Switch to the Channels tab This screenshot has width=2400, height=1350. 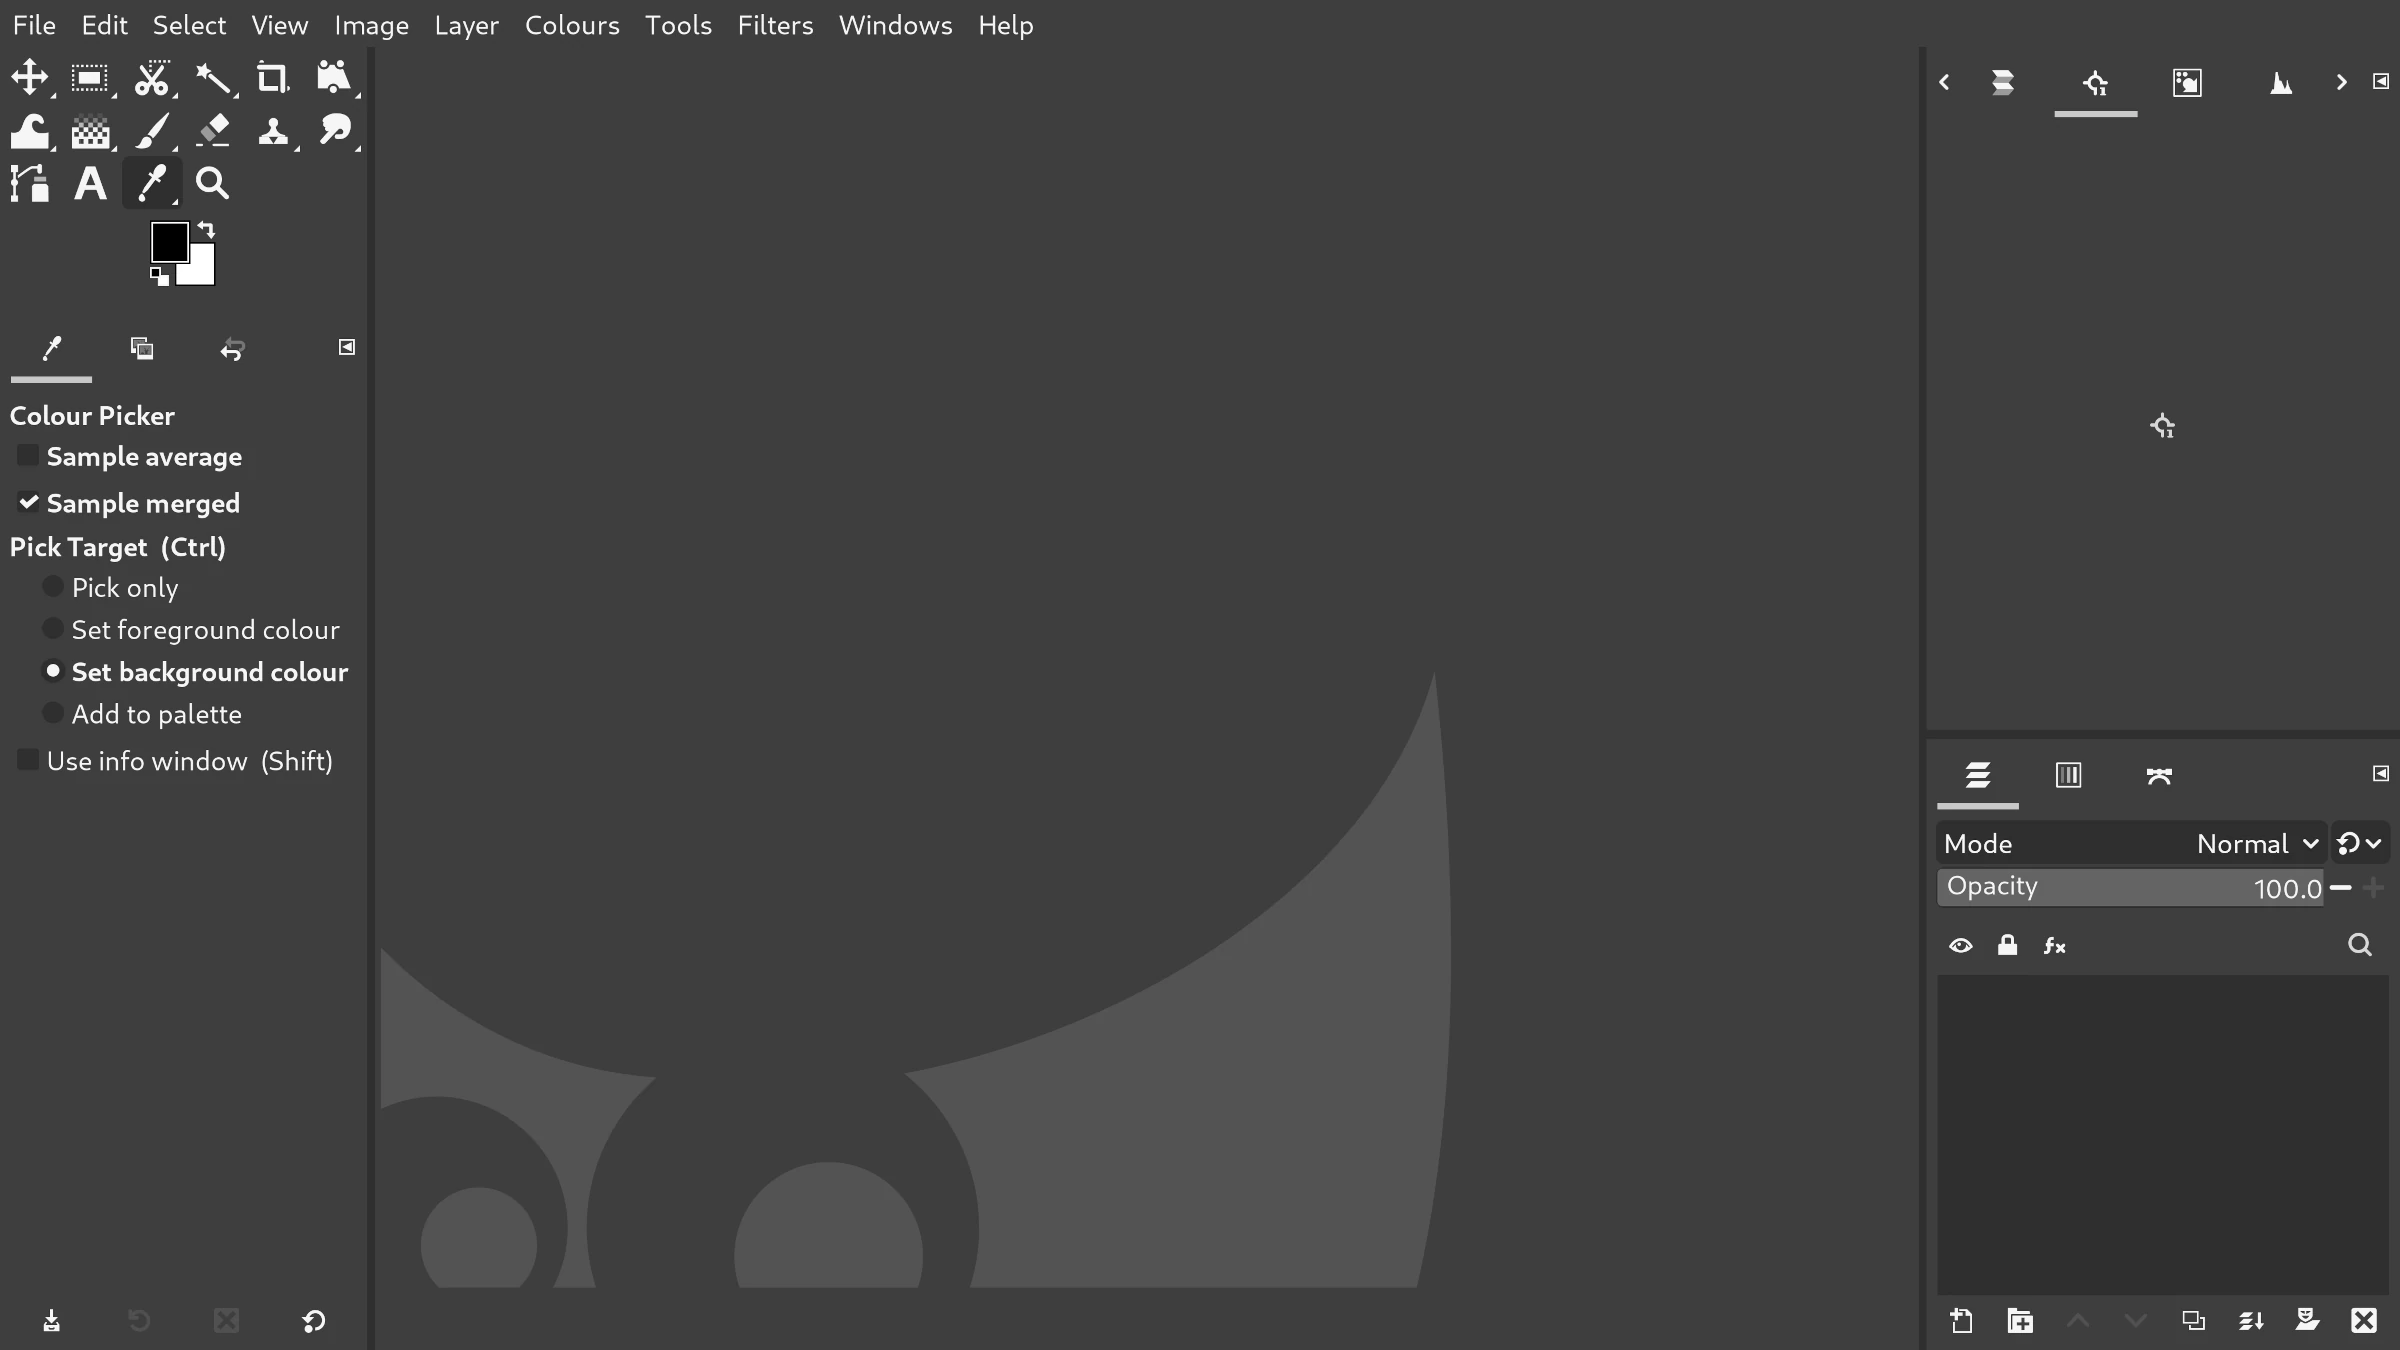pos(2067,775)
